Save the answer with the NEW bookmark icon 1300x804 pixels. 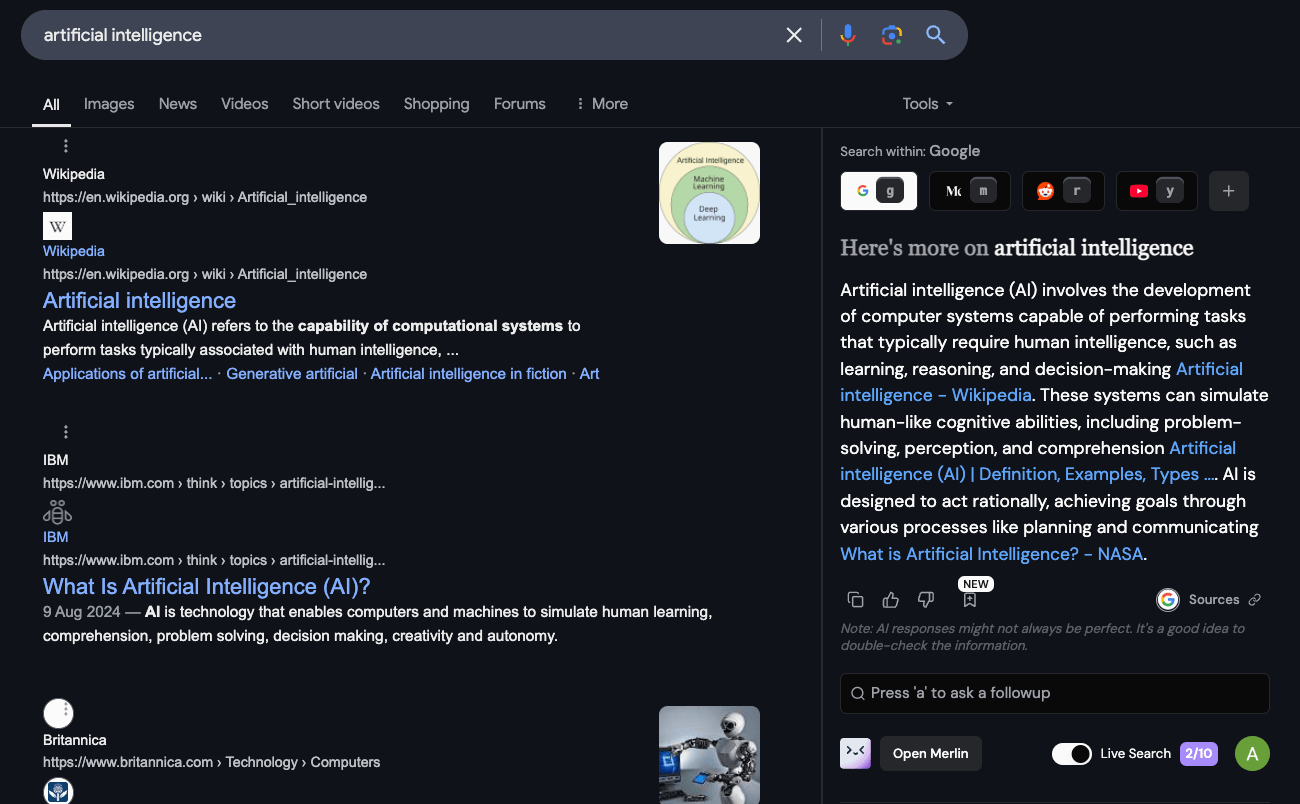tap(970, 600)
